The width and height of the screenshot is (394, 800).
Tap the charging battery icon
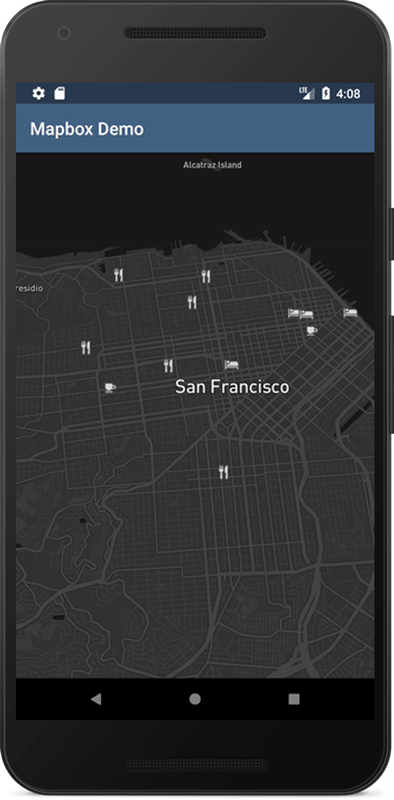[326, 93]
